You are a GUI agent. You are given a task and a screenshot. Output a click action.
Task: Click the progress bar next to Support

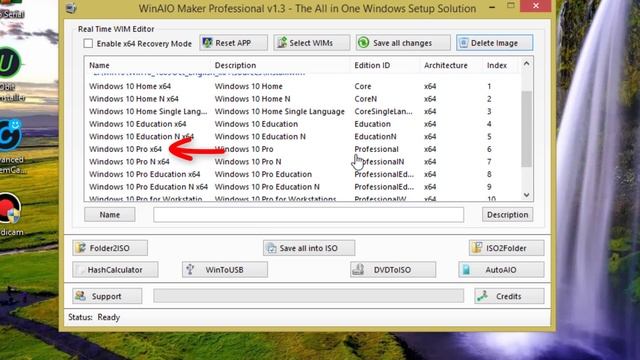309,296
